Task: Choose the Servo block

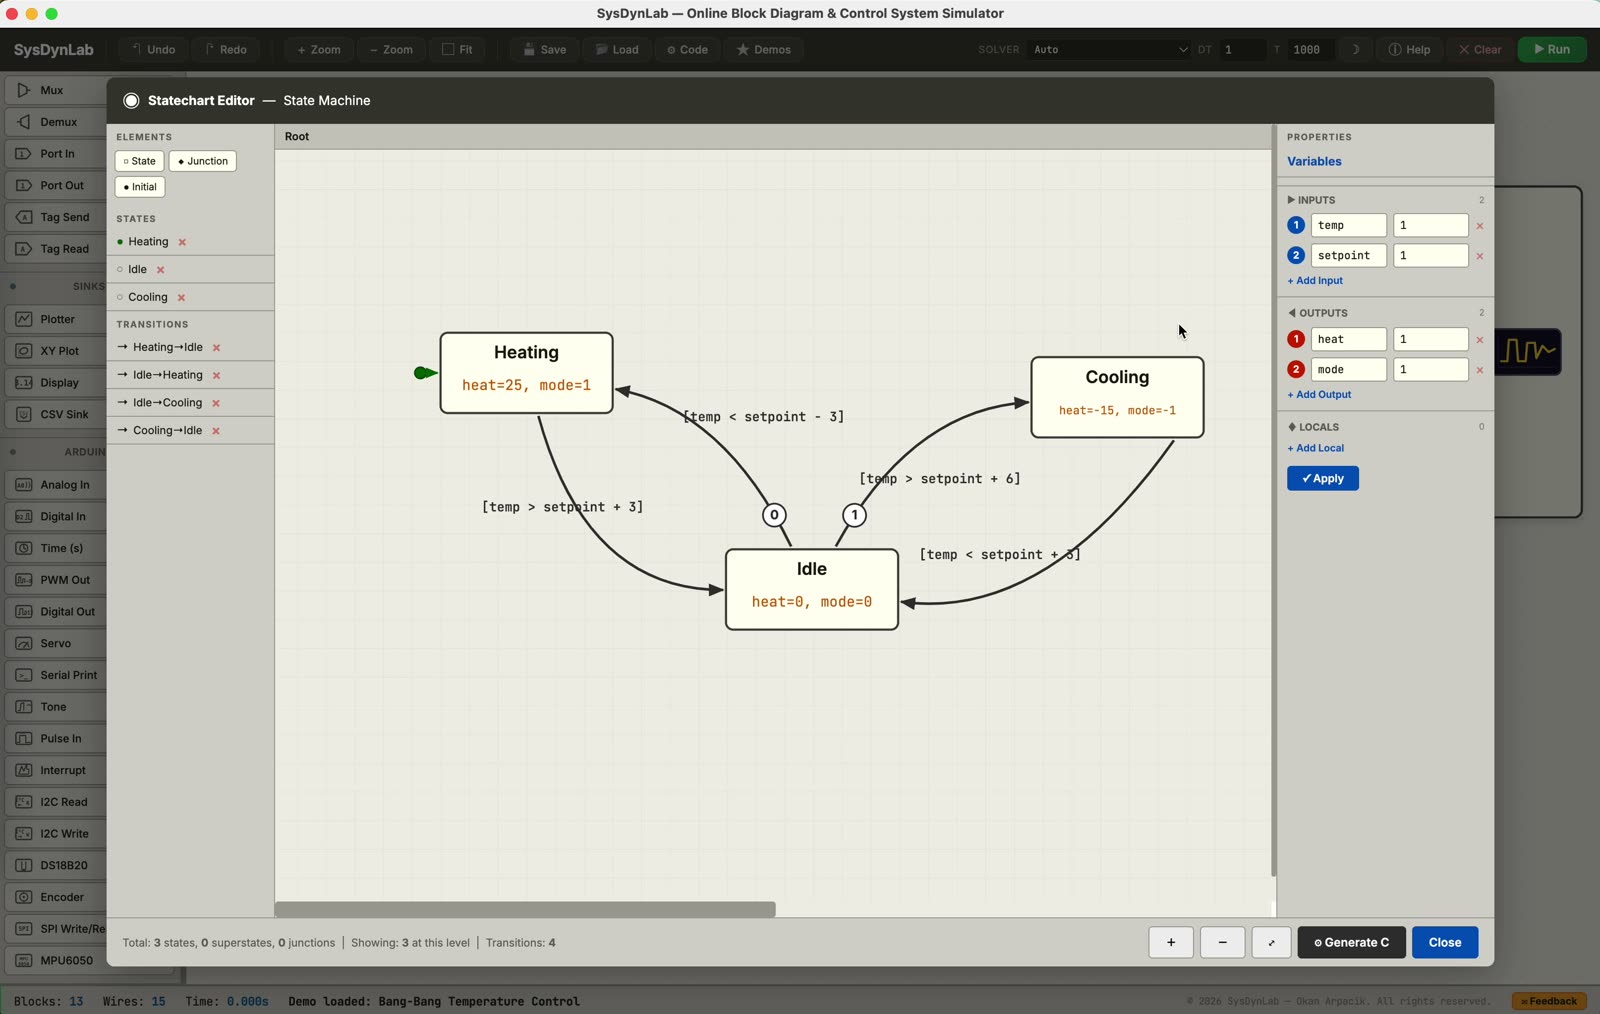Action: coord(58,643)
